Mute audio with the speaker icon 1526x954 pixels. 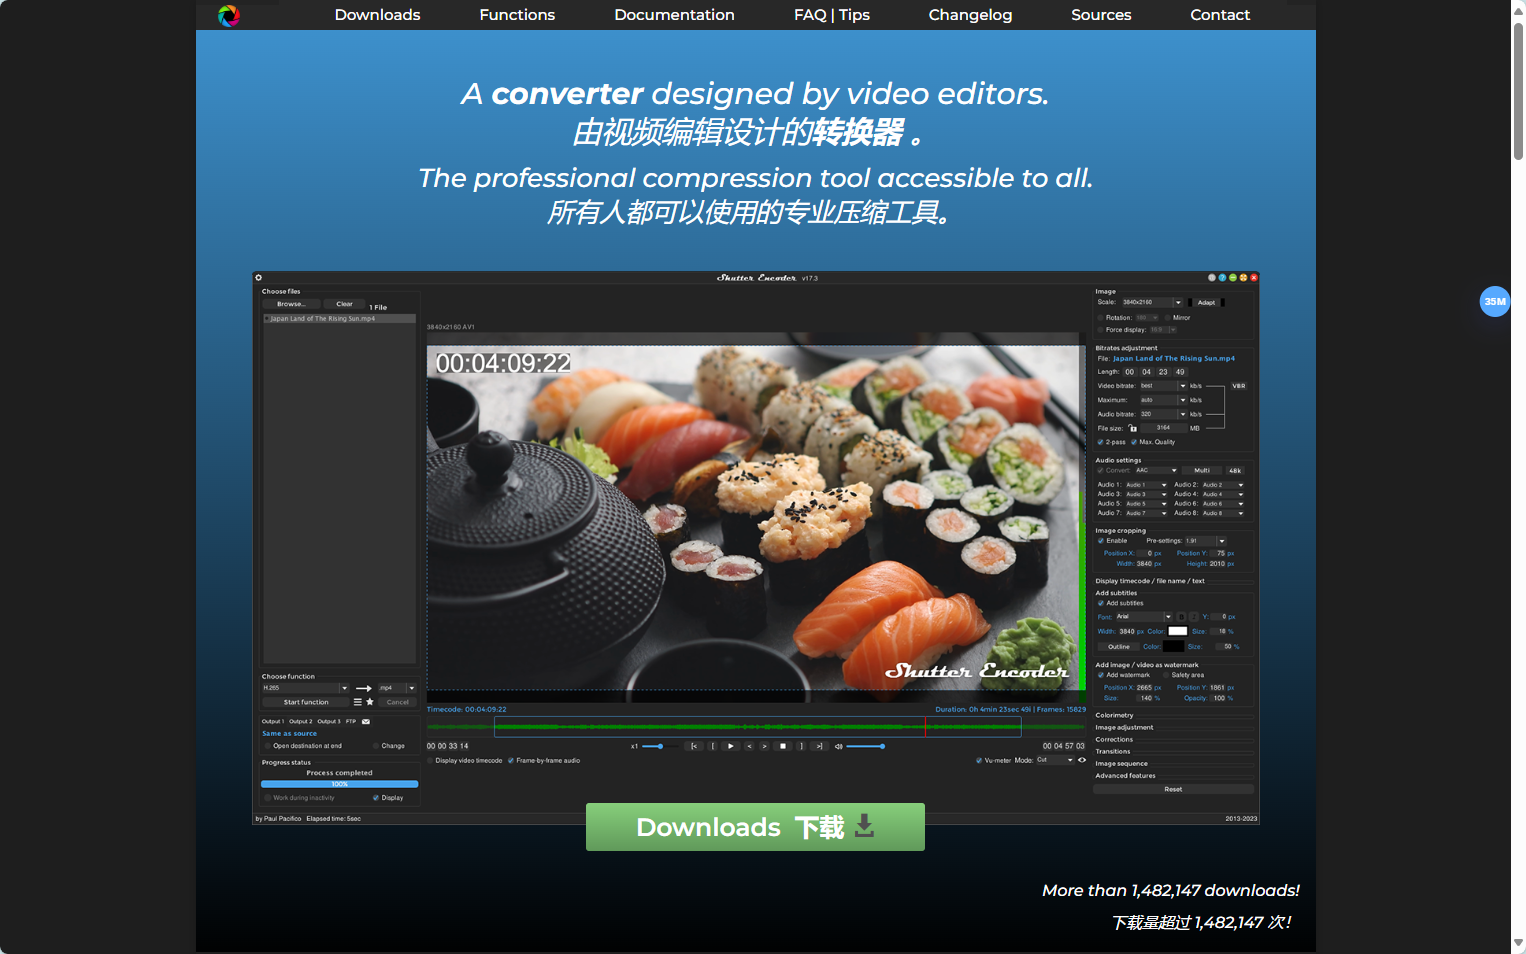(x=838, y=746)
